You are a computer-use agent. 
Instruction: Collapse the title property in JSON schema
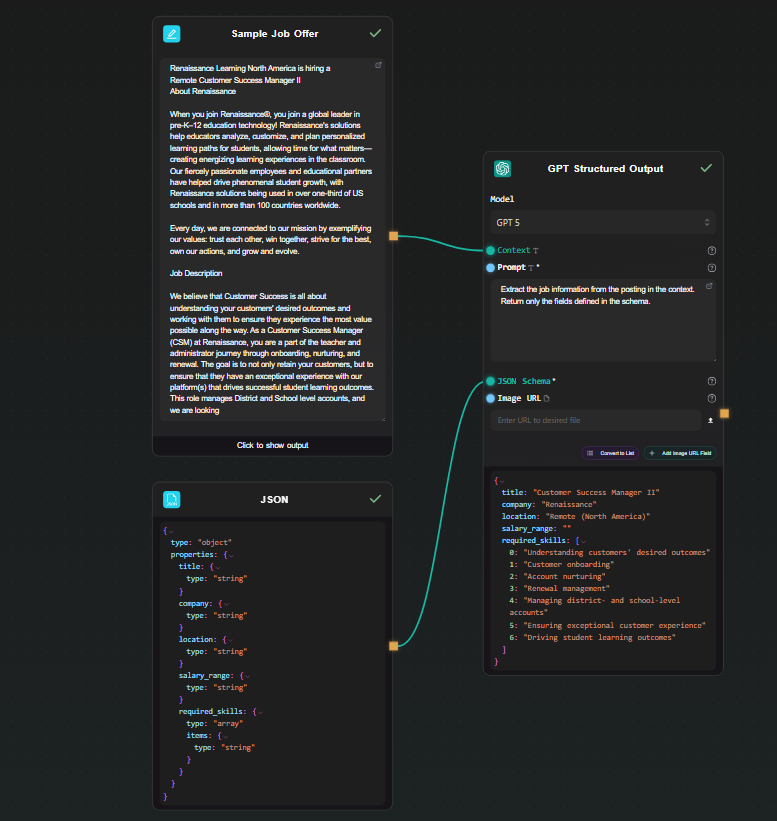coord(218,567)
